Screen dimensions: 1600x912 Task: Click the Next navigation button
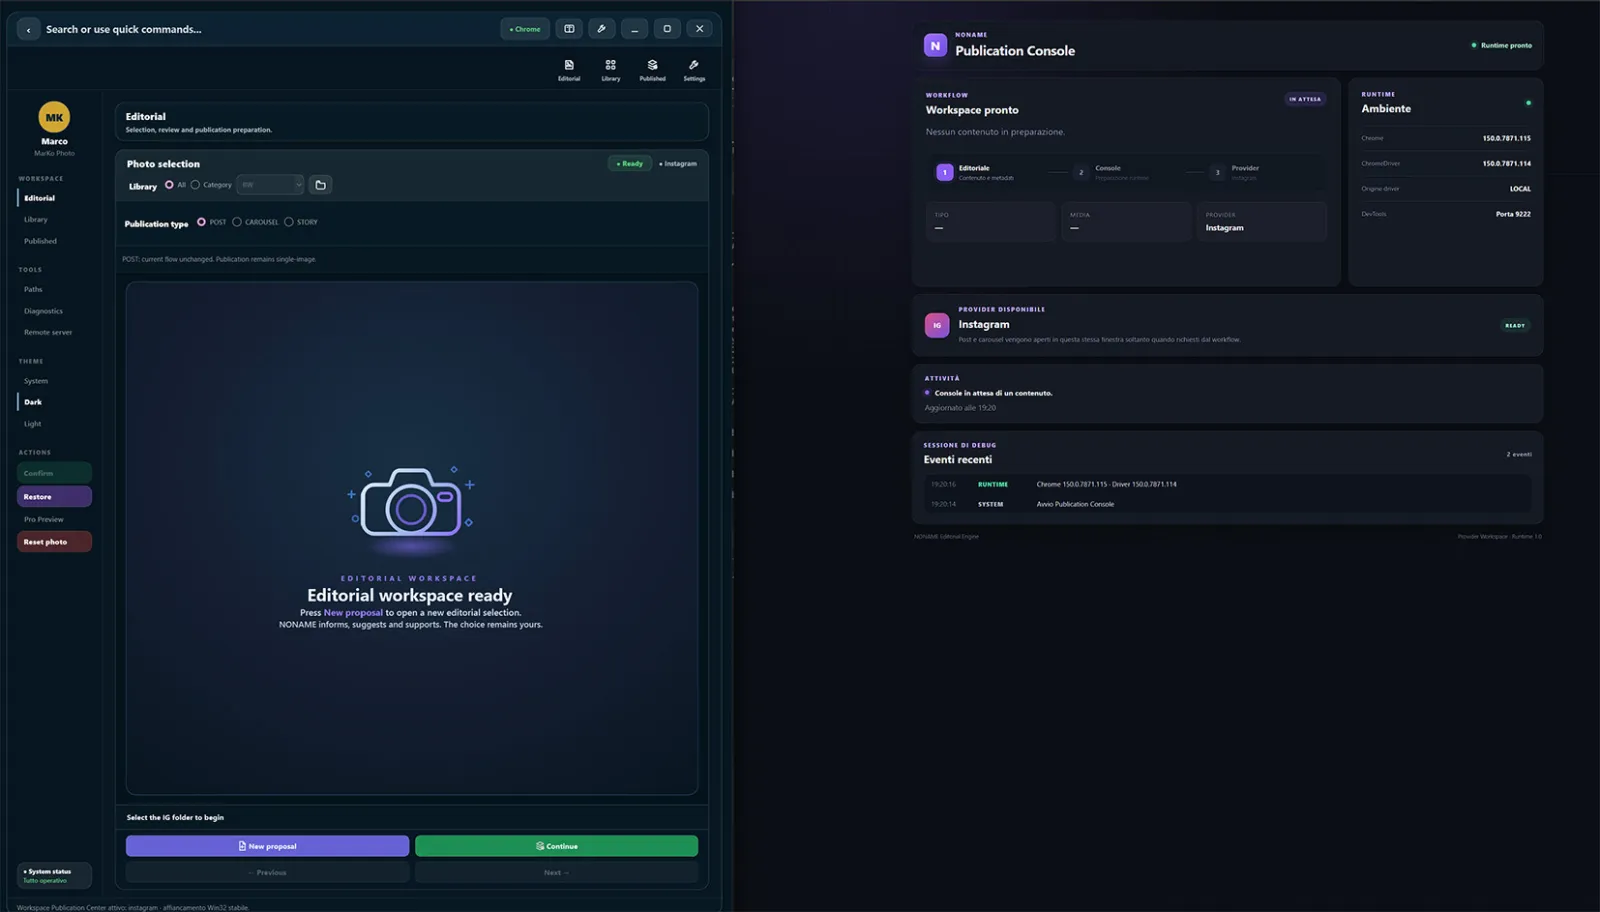click(556, 873)
